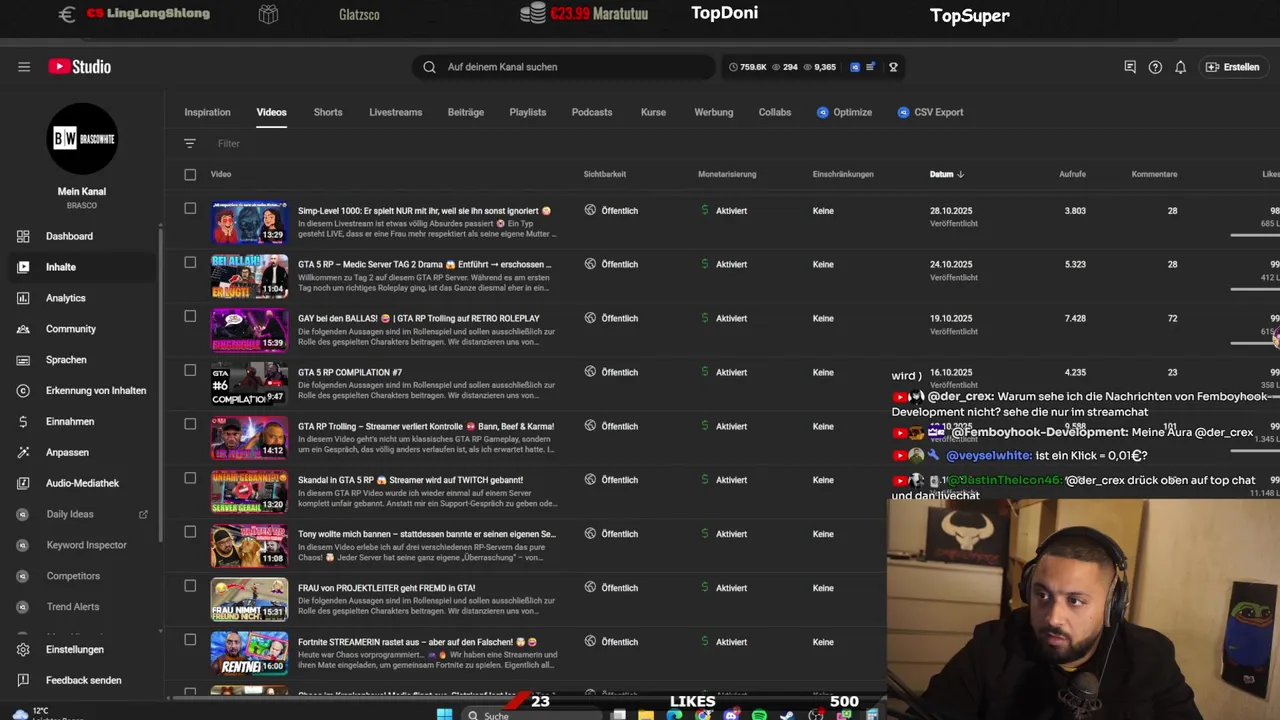Click the blue vidIQ icon in stats bar

pos(855,67)
